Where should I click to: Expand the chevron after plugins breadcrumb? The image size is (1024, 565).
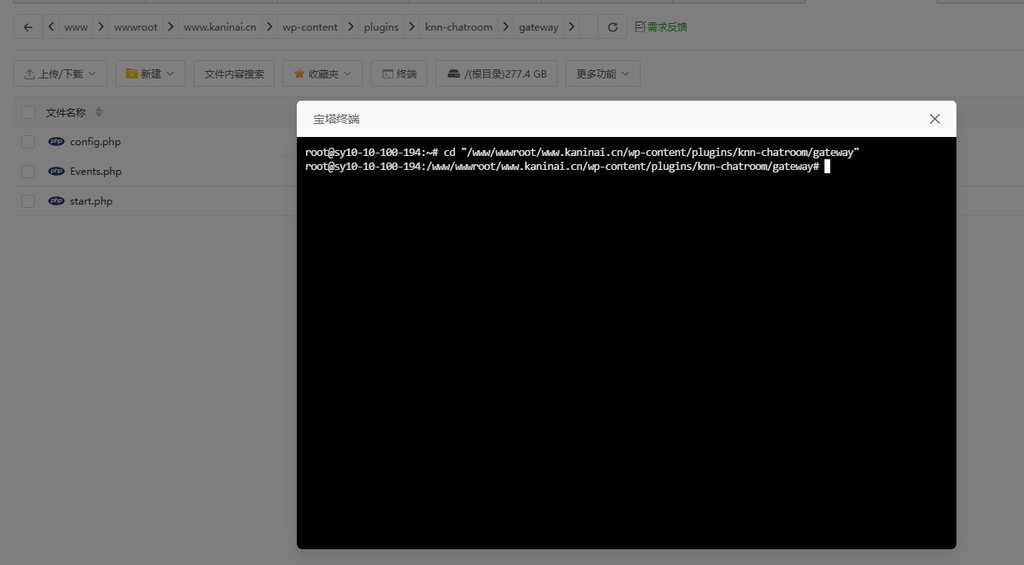[x=411, y=27]
